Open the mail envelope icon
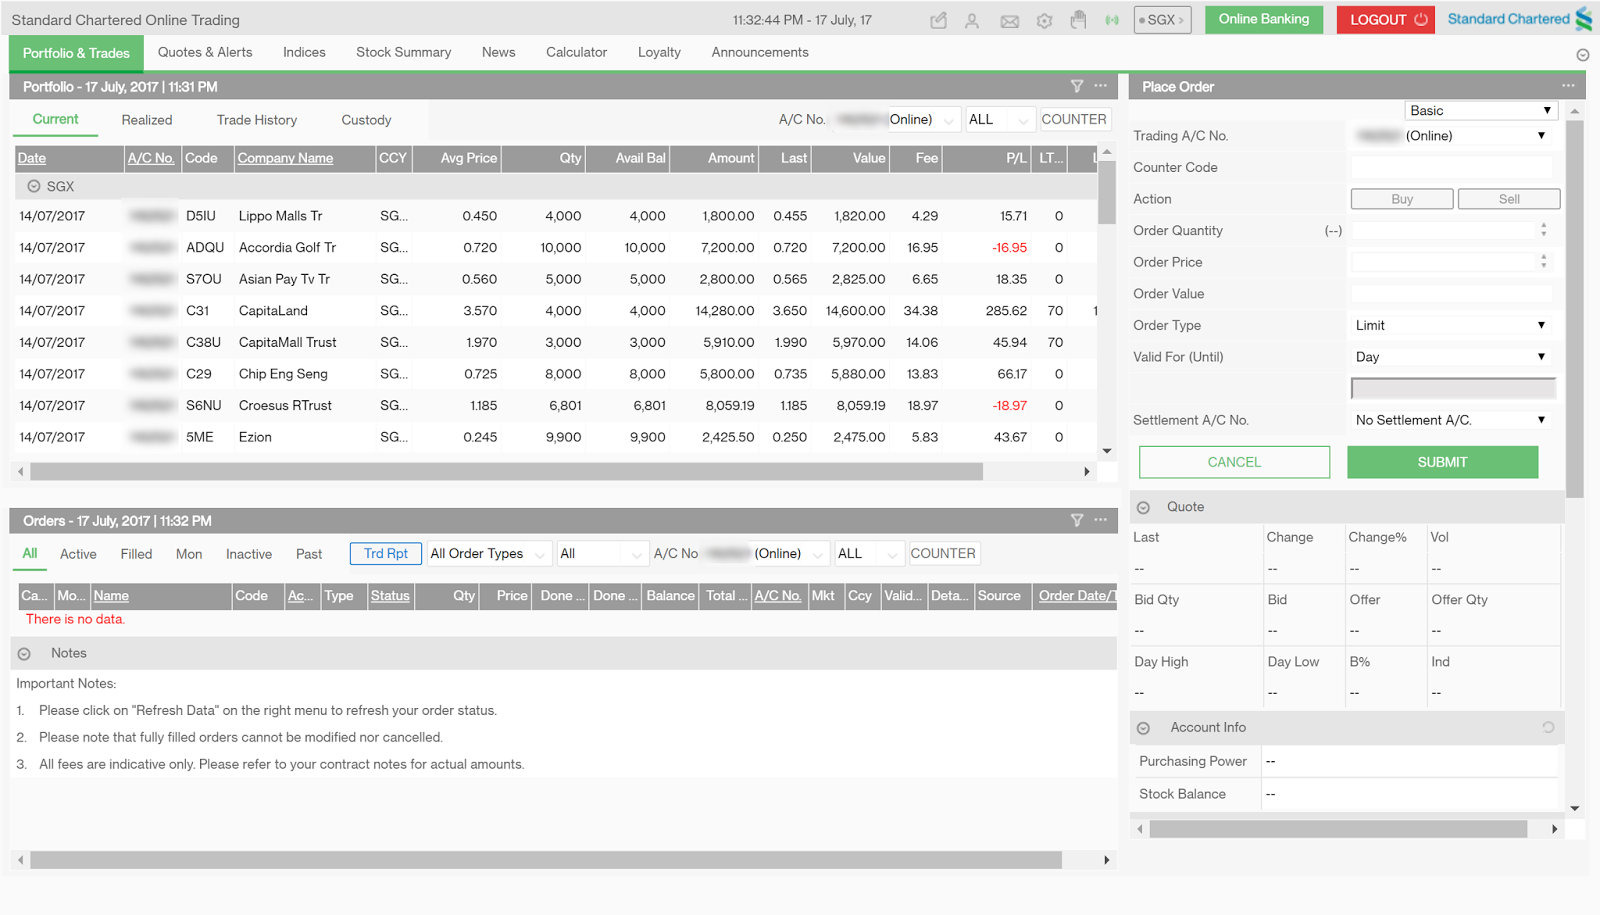Image resolution: width=1600 pixels, height=915 pixels. (x=1010, y=21)
